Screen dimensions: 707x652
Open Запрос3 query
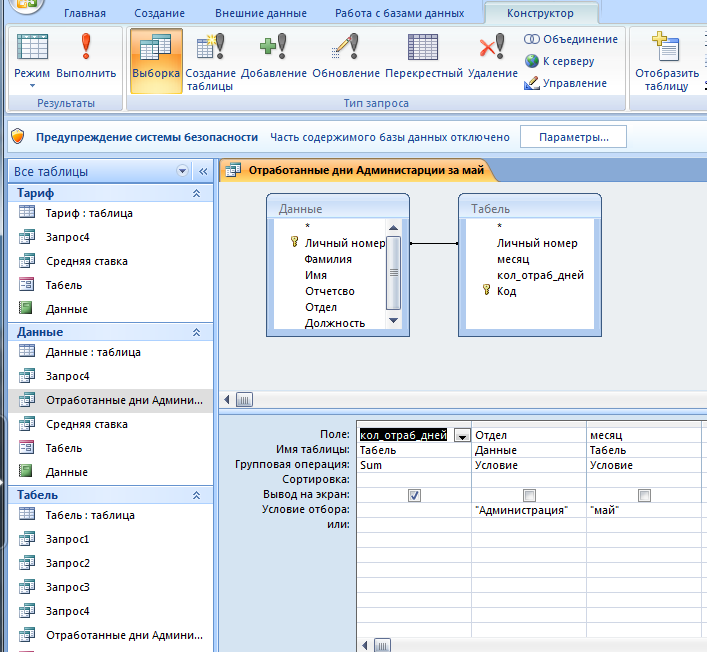(x=110, y=587)
